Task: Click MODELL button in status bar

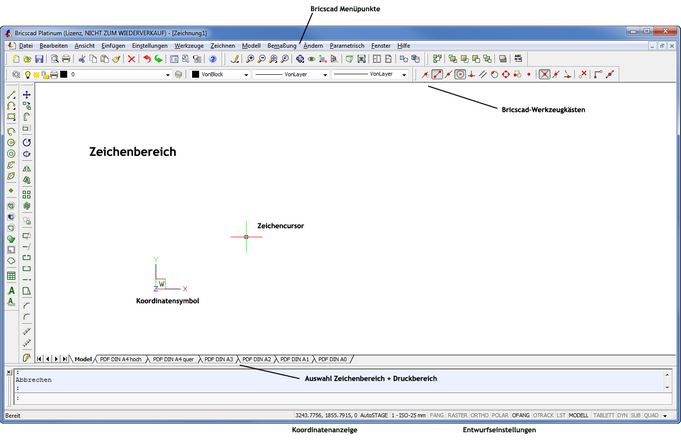Action: click(578, 414)
